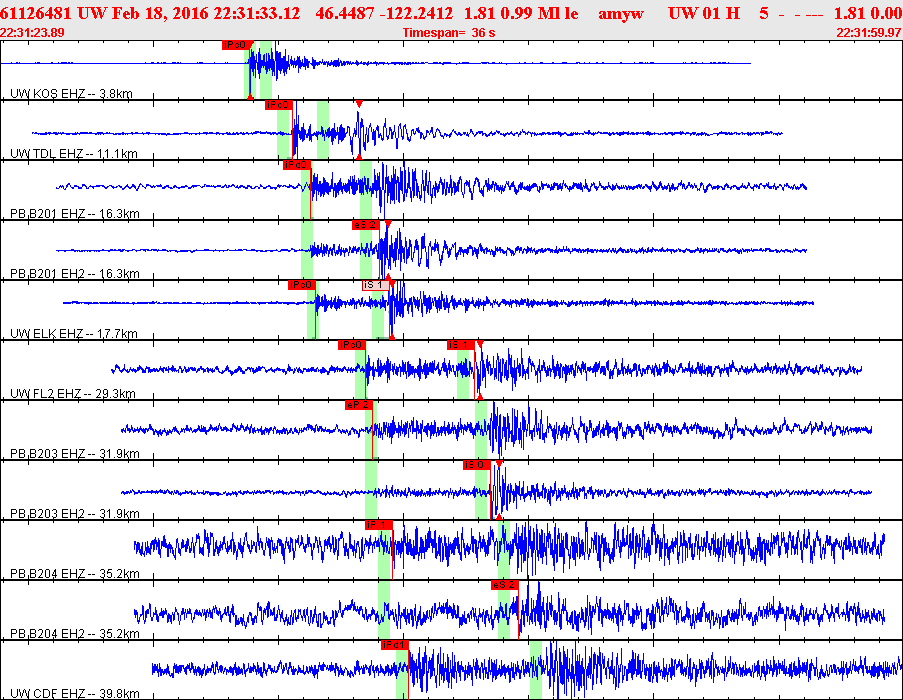This screenshot has width=903, height=700.
Task: Click the red triangle atop UW FL2 S pick
Action: [x=480, y=344]
